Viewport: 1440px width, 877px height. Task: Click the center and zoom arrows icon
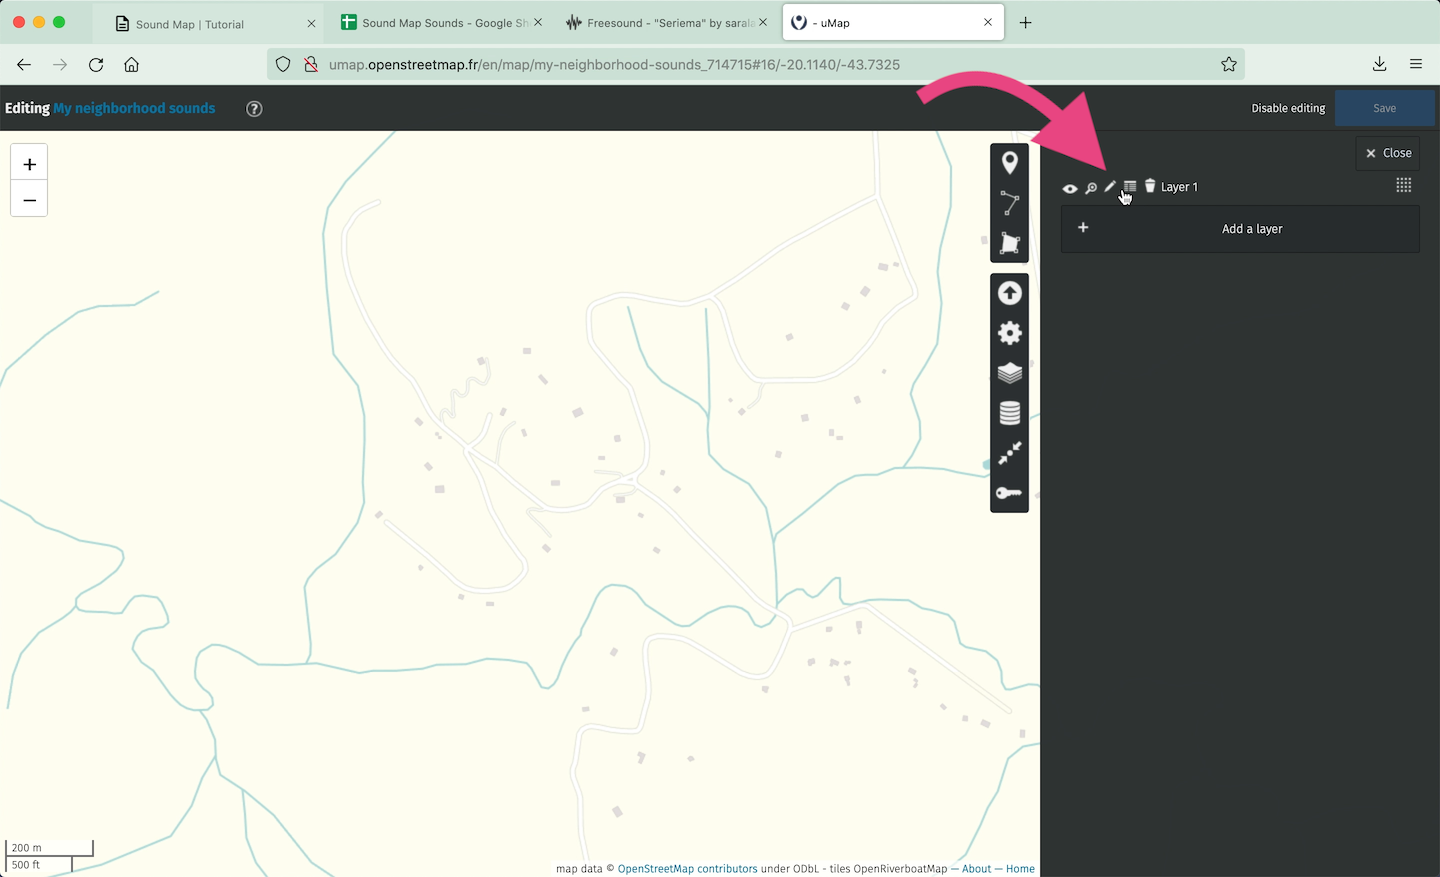(x=1009, y=452)
